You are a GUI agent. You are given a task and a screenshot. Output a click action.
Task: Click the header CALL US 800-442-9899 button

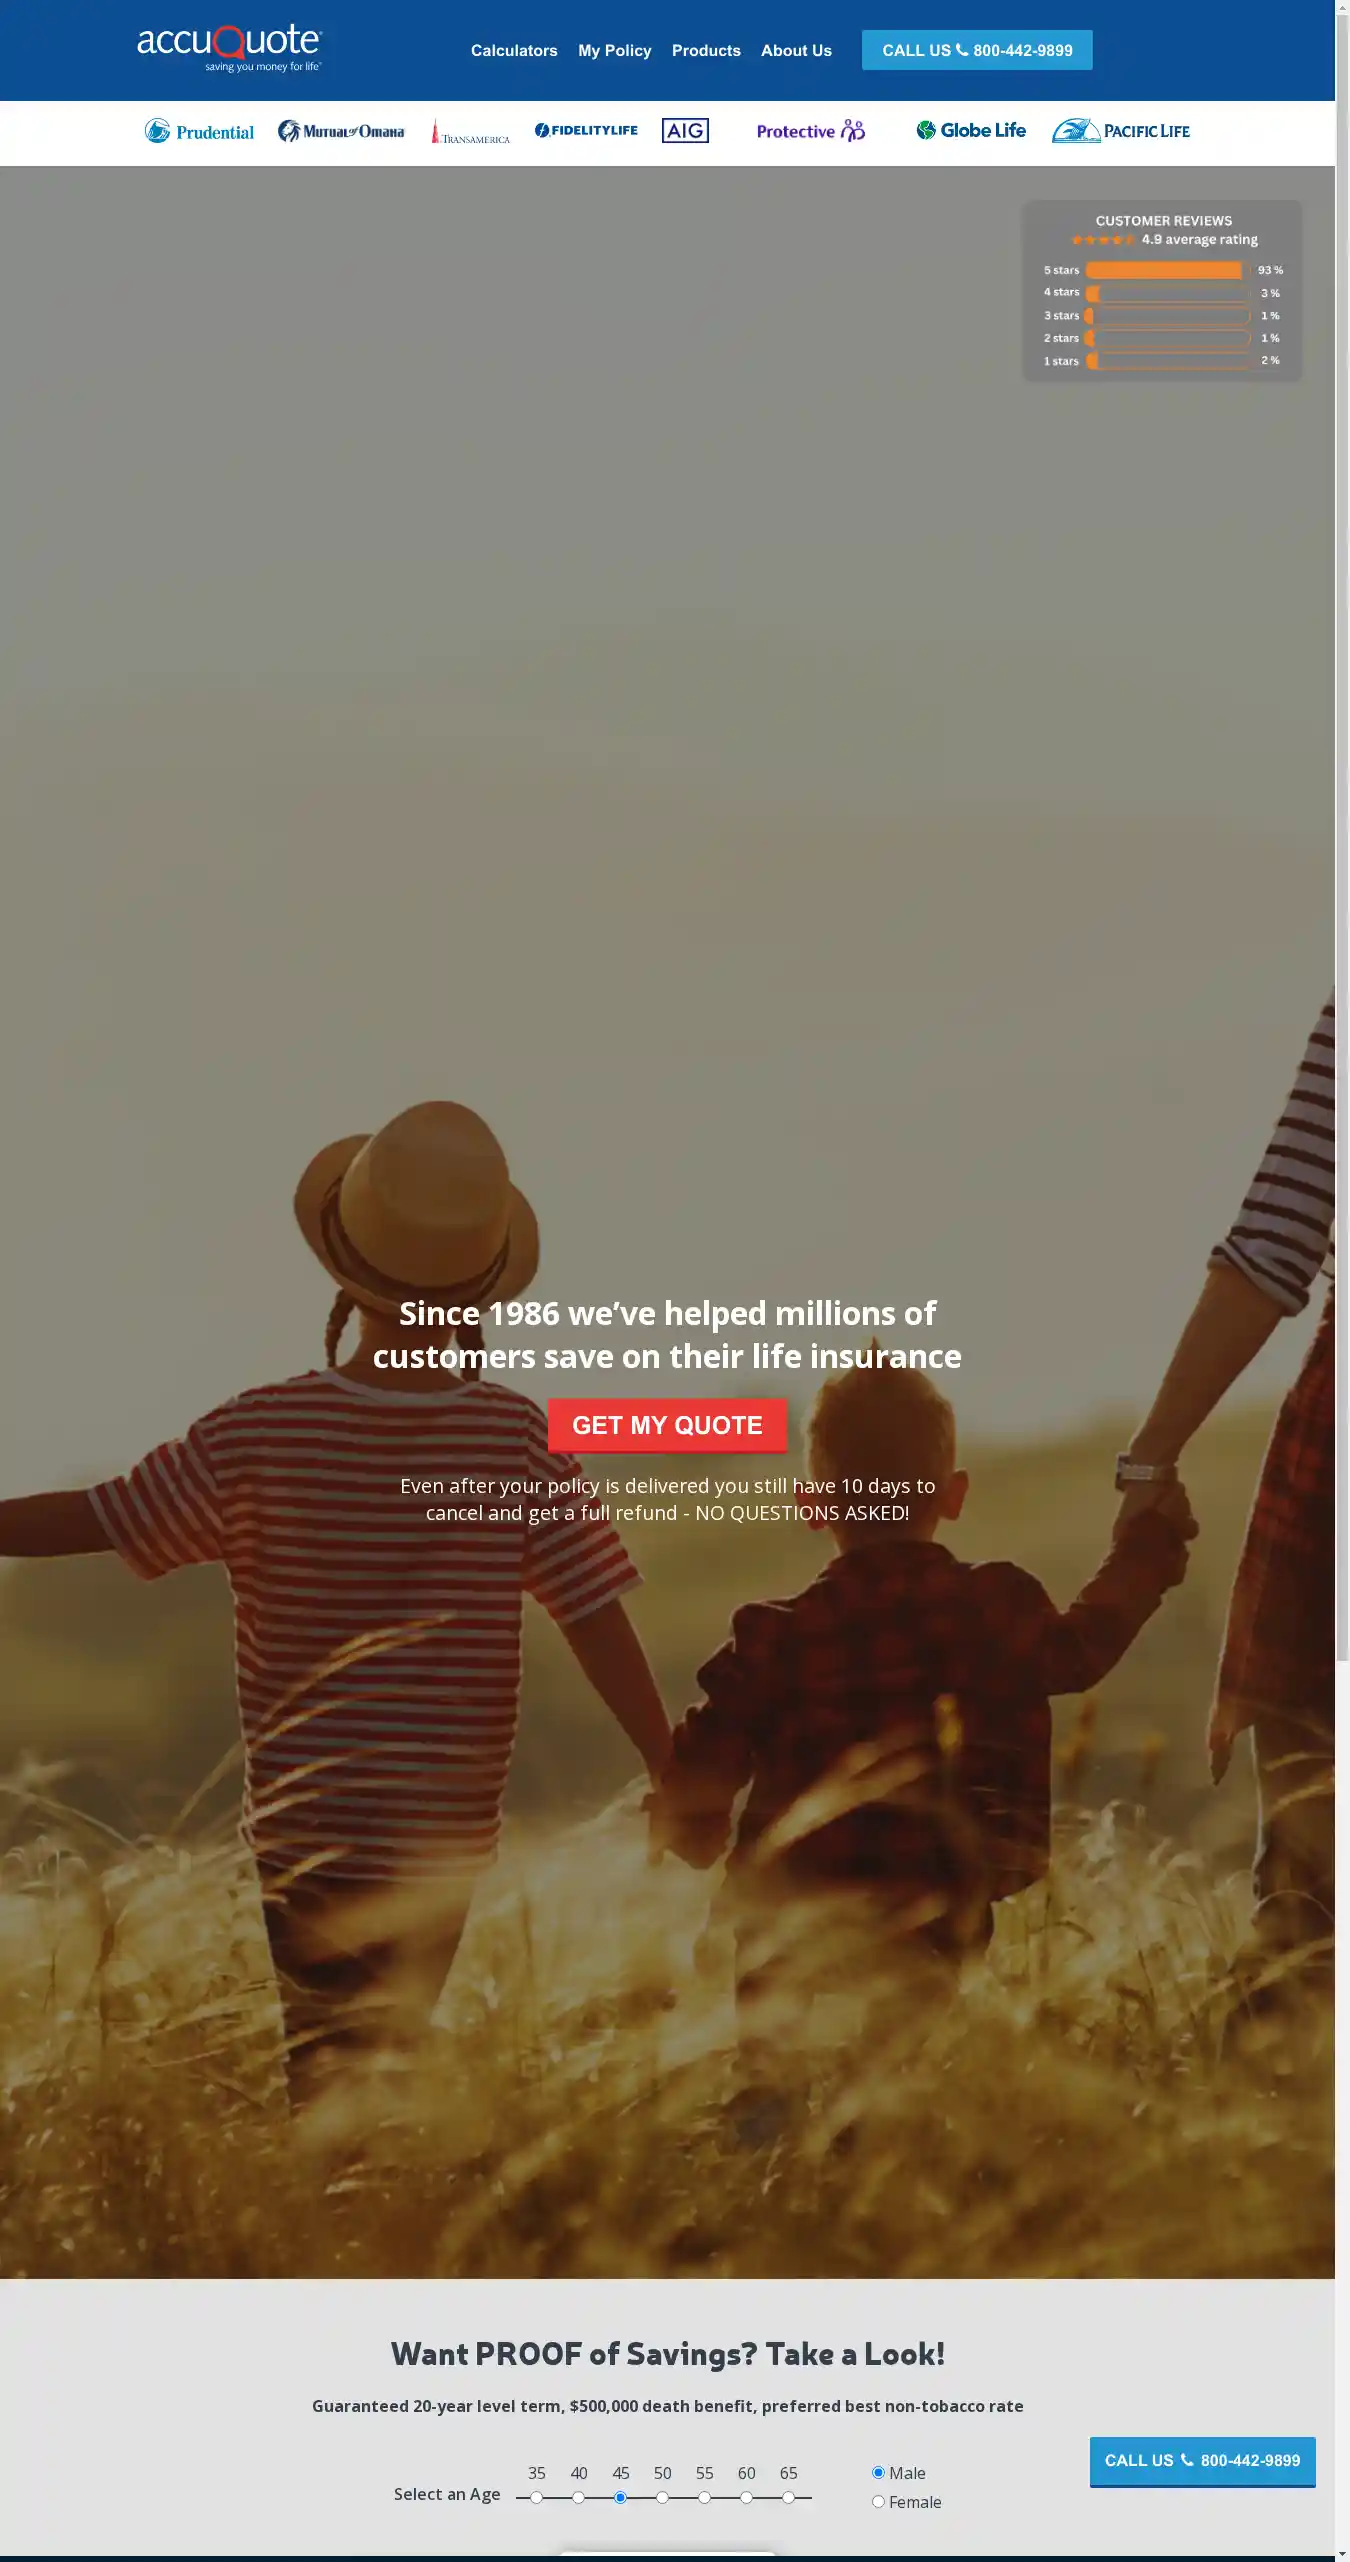977,50
